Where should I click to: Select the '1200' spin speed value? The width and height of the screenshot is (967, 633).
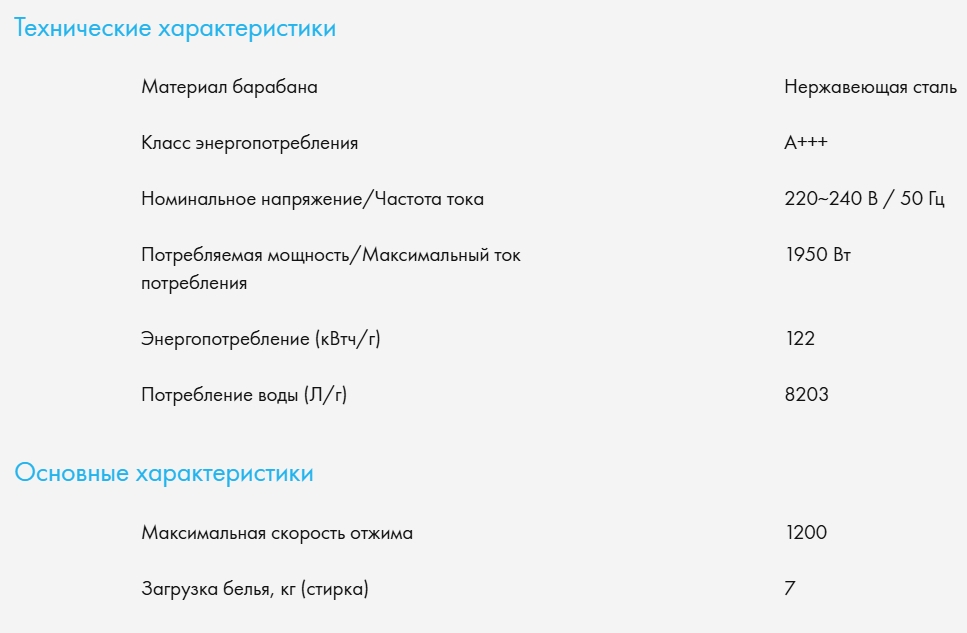[x=806, y=533]
